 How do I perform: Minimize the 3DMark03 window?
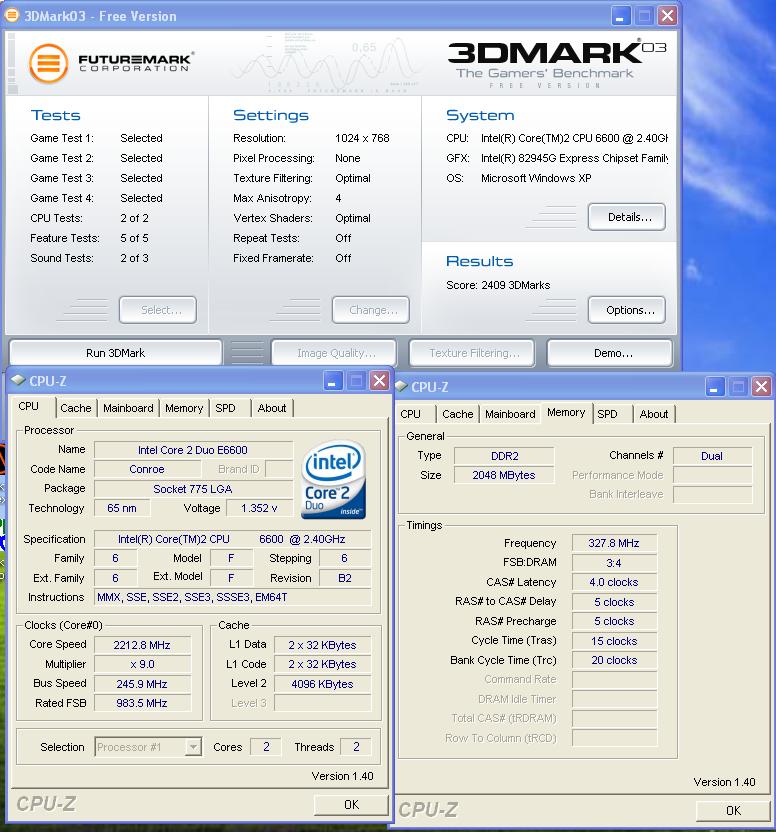(620, 16)
